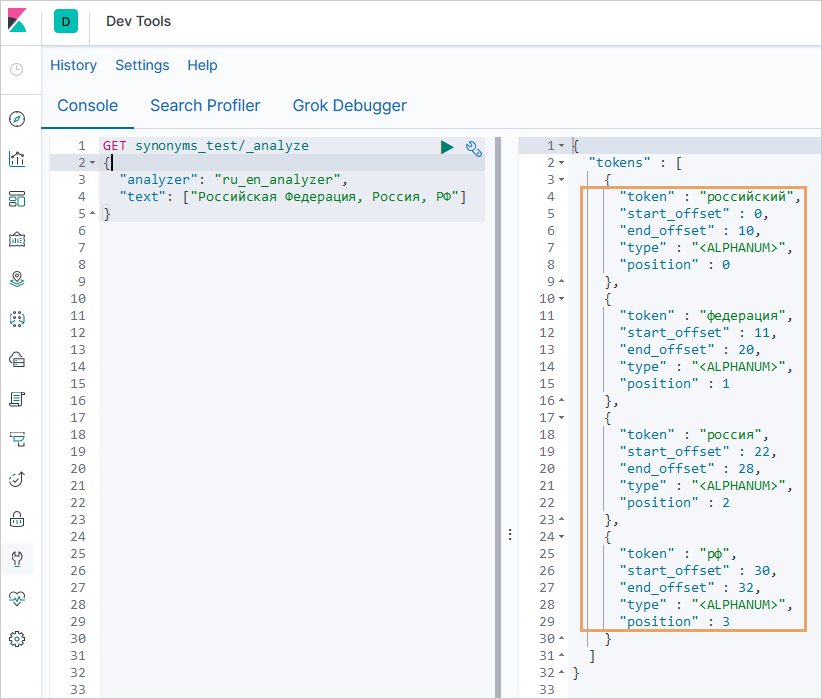
Task: Open the History link
Action: tap(73, 65)
